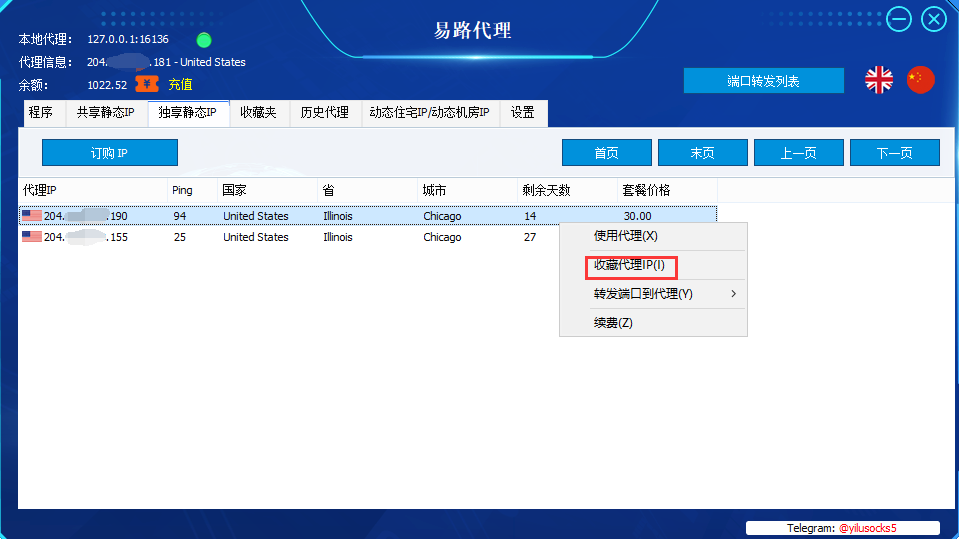Click the orange yuan recharge coupon icon
This screenshot has height=539, width=959.
pos(147,84)
